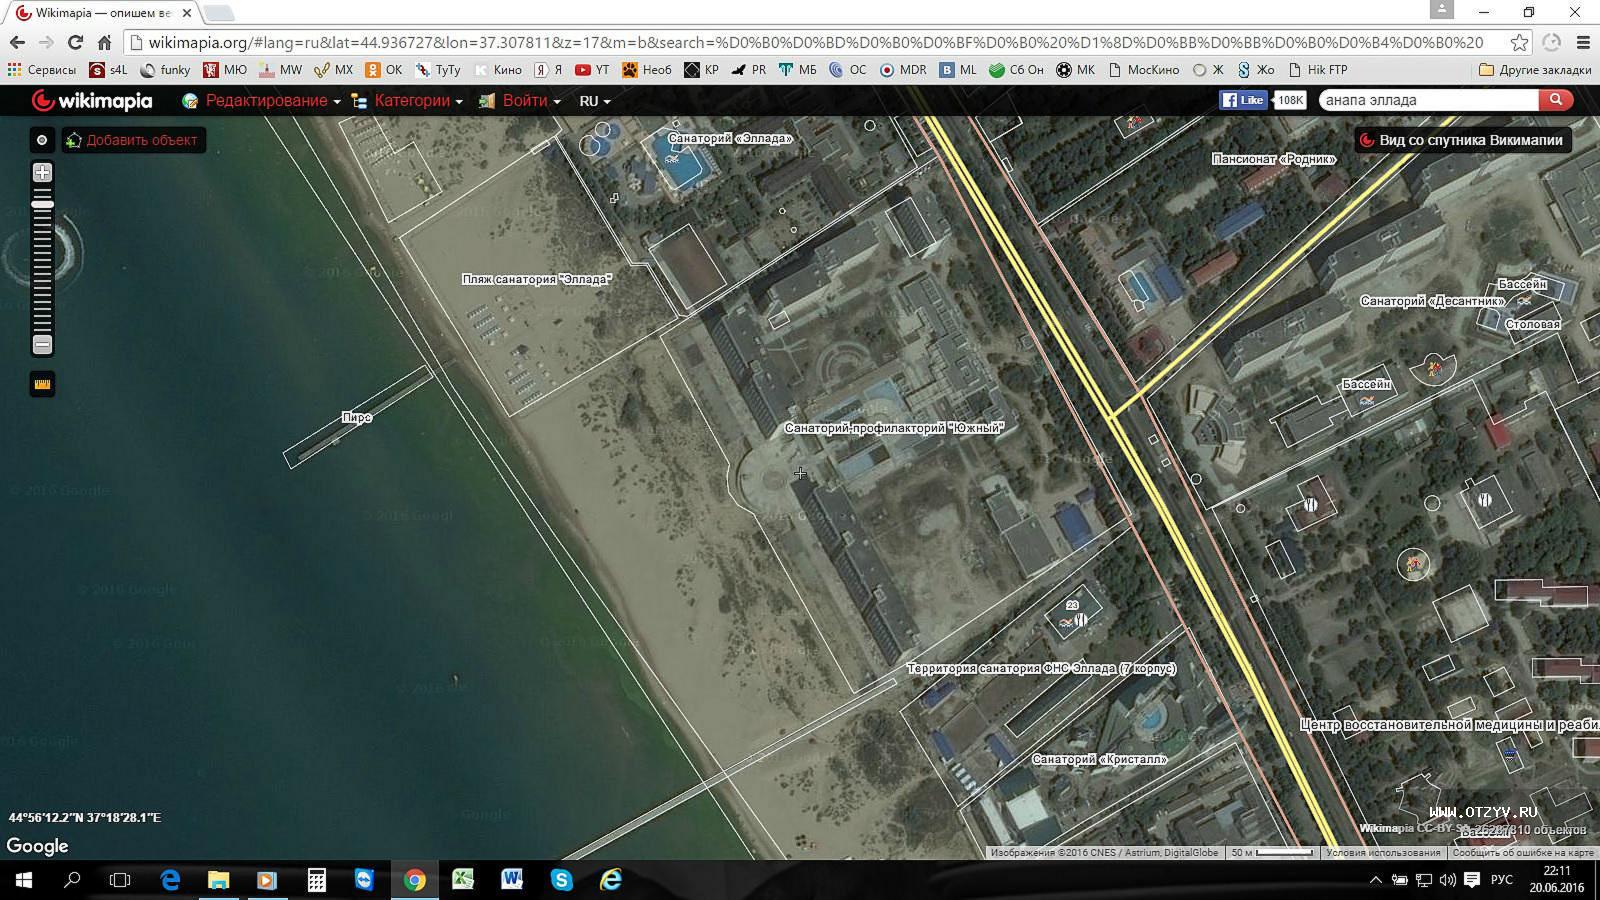Viewport: 1600px width, 900px height.
Task: Open the MDR bookmark
Action: (x=903, y=70)
